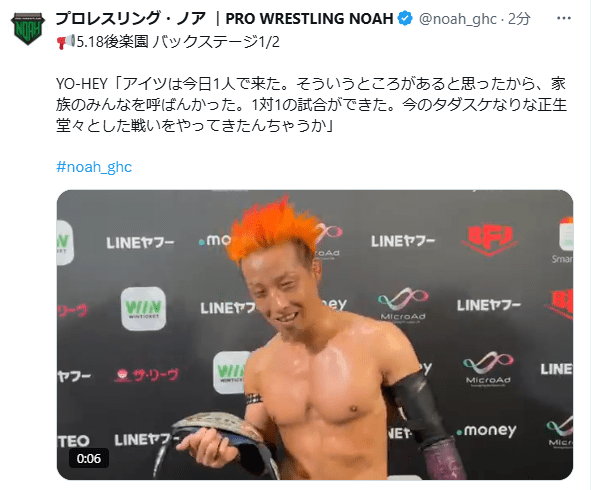Click the red BFJ logo in video

(x=490, y=239)
